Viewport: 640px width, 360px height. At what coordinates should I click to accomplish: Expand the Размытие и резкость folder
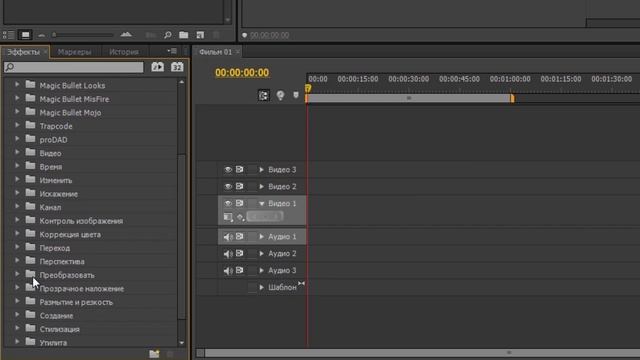point(17,301)
